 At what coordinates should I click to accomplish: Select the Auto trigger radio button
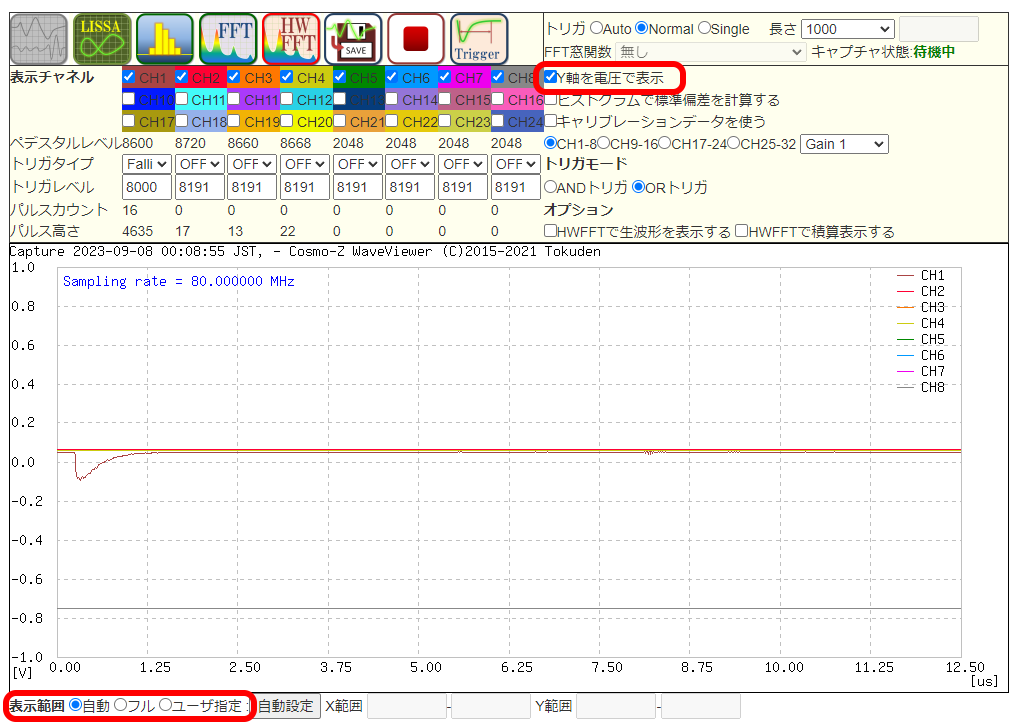coord(596,29)
